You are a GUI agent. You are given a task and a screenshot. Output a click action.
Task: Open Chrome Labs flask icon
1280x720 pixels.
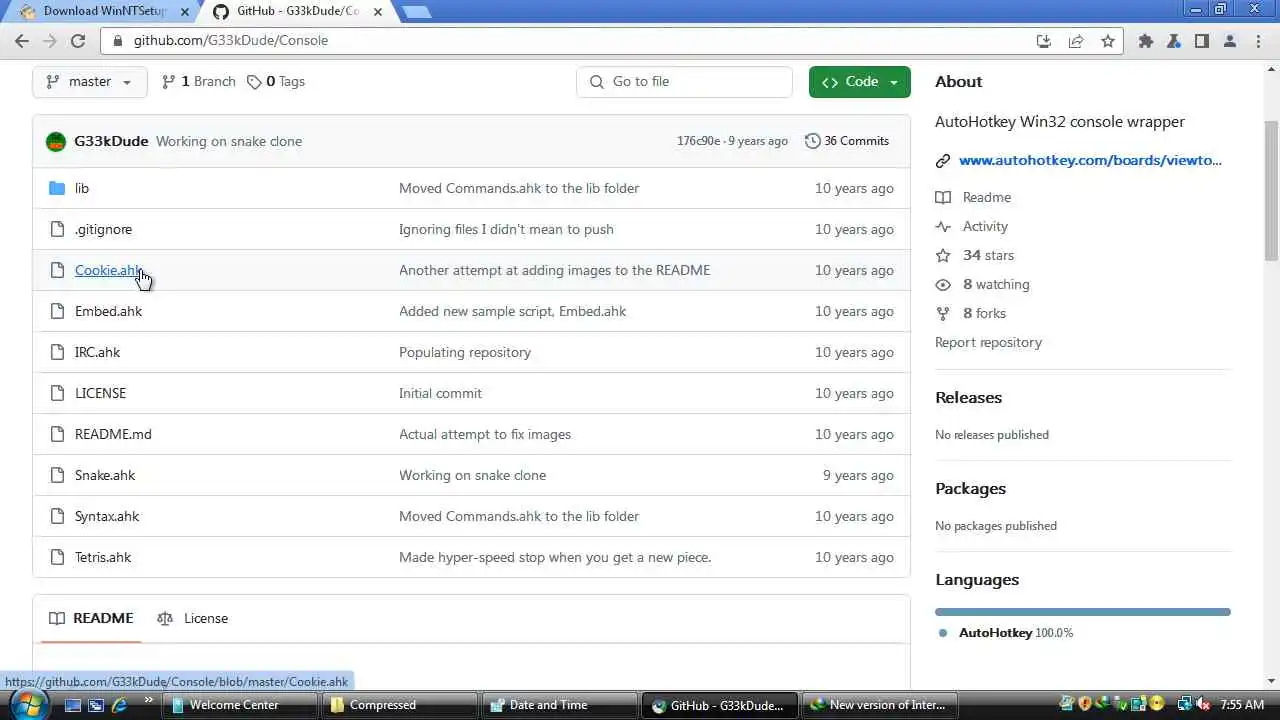click(x=1174, y=41)
